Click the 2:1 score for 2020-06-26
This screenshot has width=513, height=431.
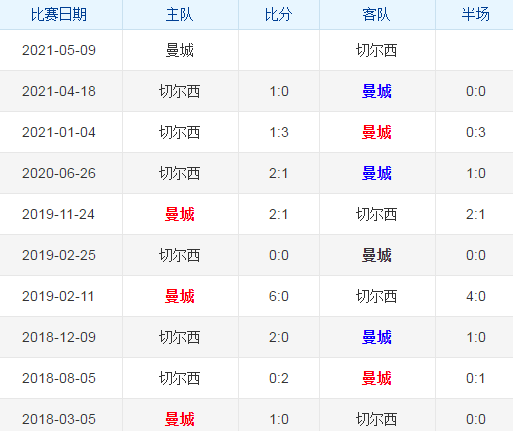(x=279, y=173)
